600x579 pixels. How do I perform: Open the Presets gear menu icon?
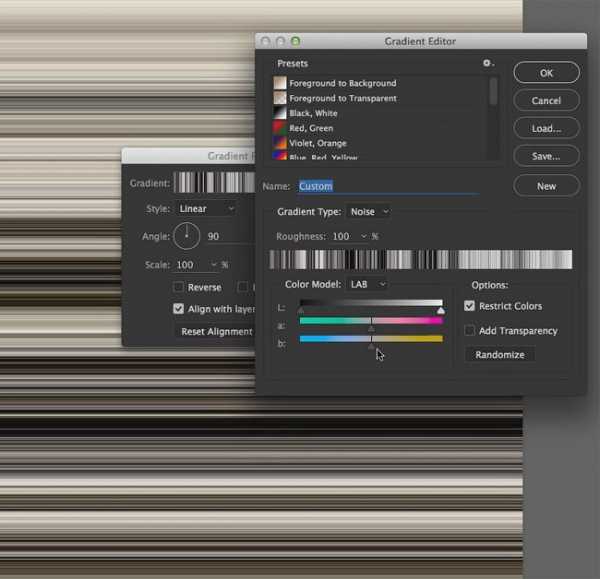(x=488, y=64)
